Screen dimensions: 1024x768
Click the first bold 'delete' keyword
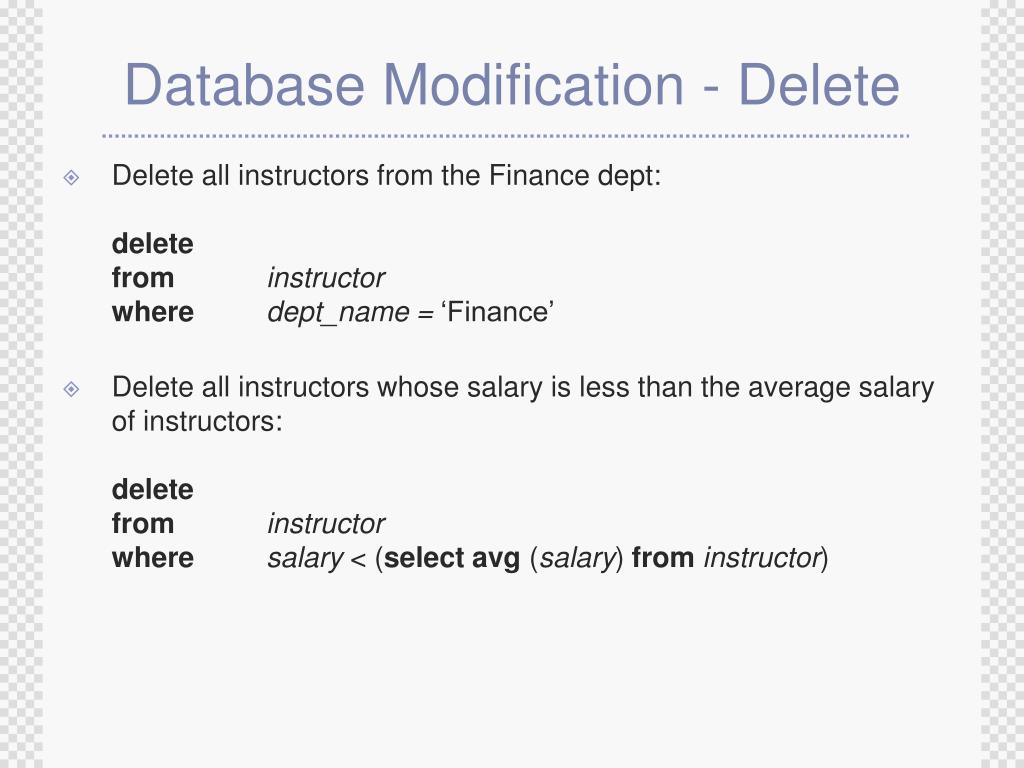click(x=153, y=244)
